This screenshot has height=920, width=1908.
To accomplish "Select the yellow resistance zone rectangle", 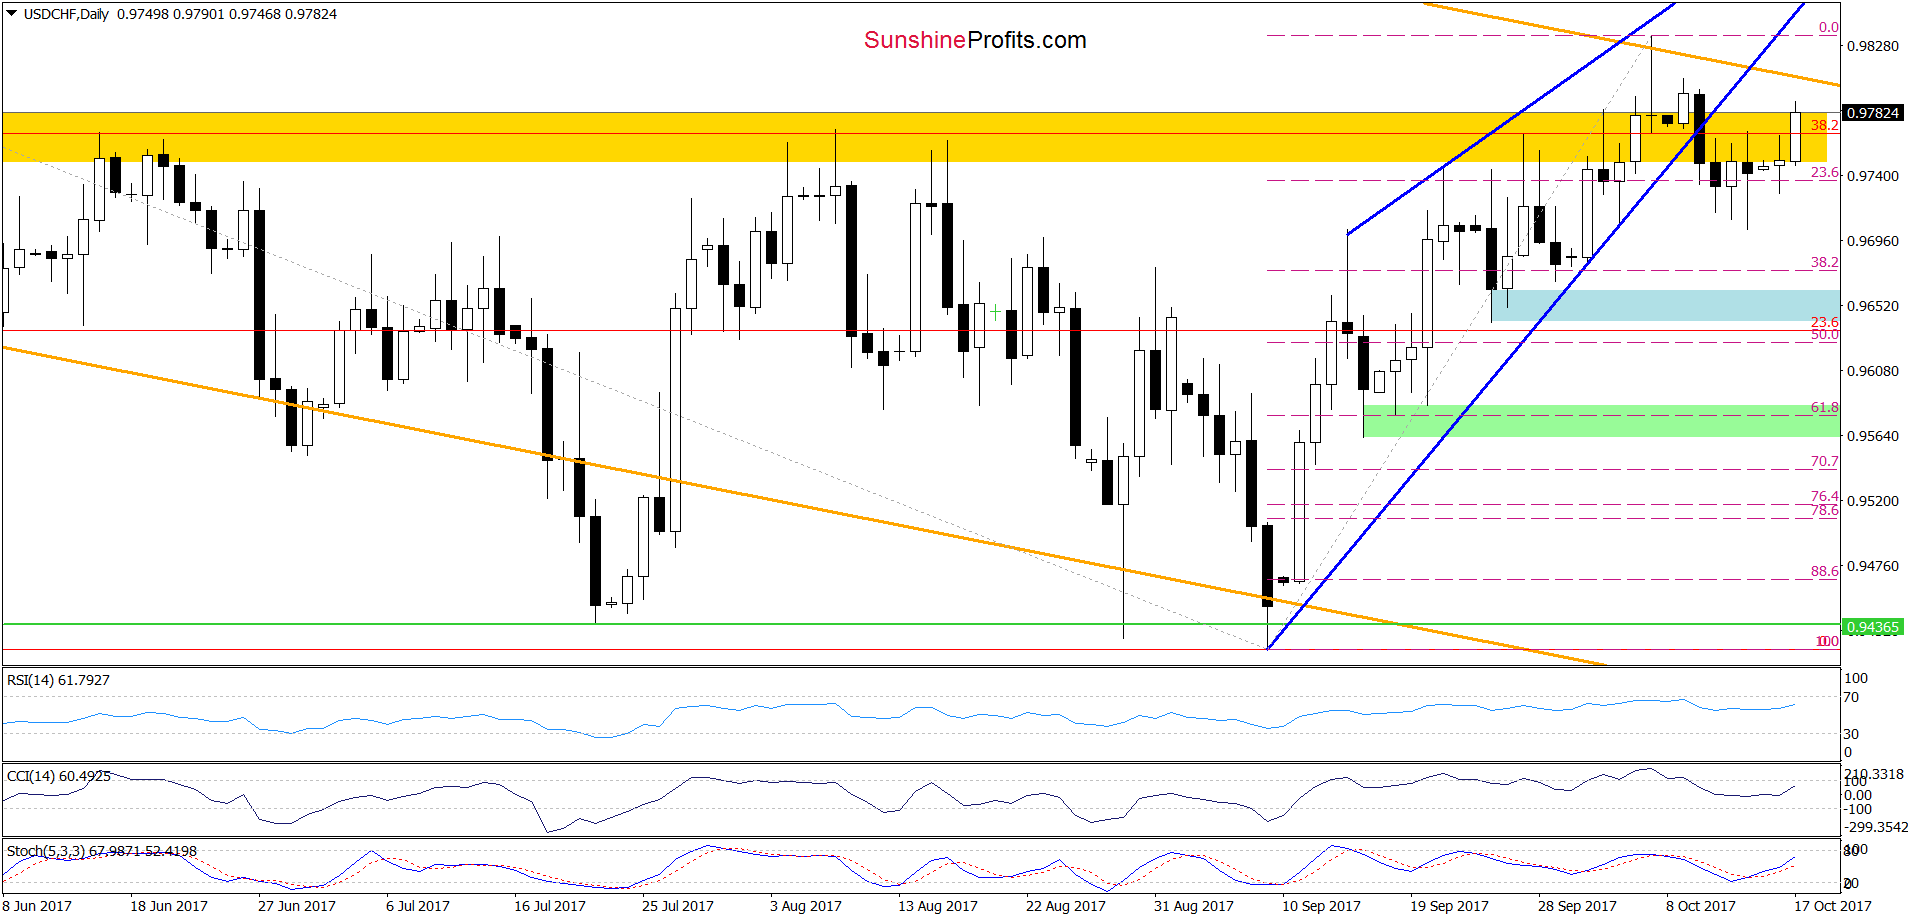I will point(914,137).
